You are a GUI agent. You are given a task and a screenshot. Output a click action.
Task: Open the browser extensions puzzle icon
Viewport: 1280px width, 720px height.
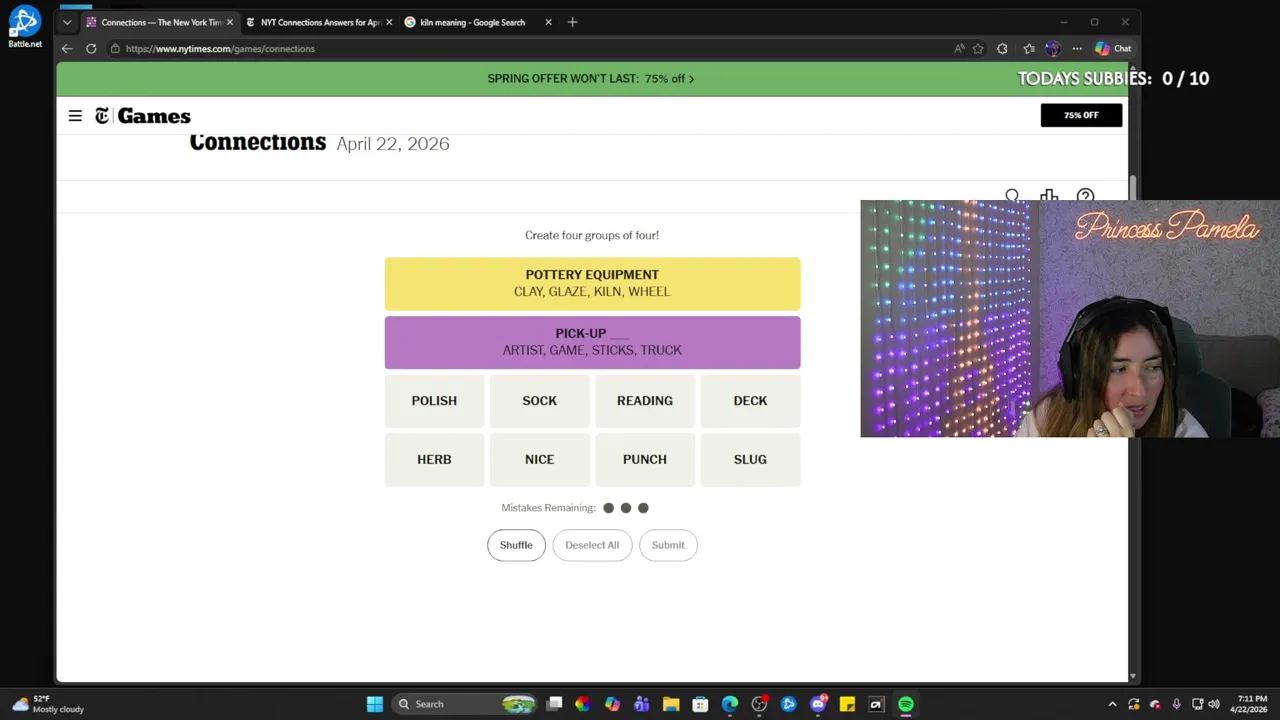pyautogui.click(x=1003, y=48)
